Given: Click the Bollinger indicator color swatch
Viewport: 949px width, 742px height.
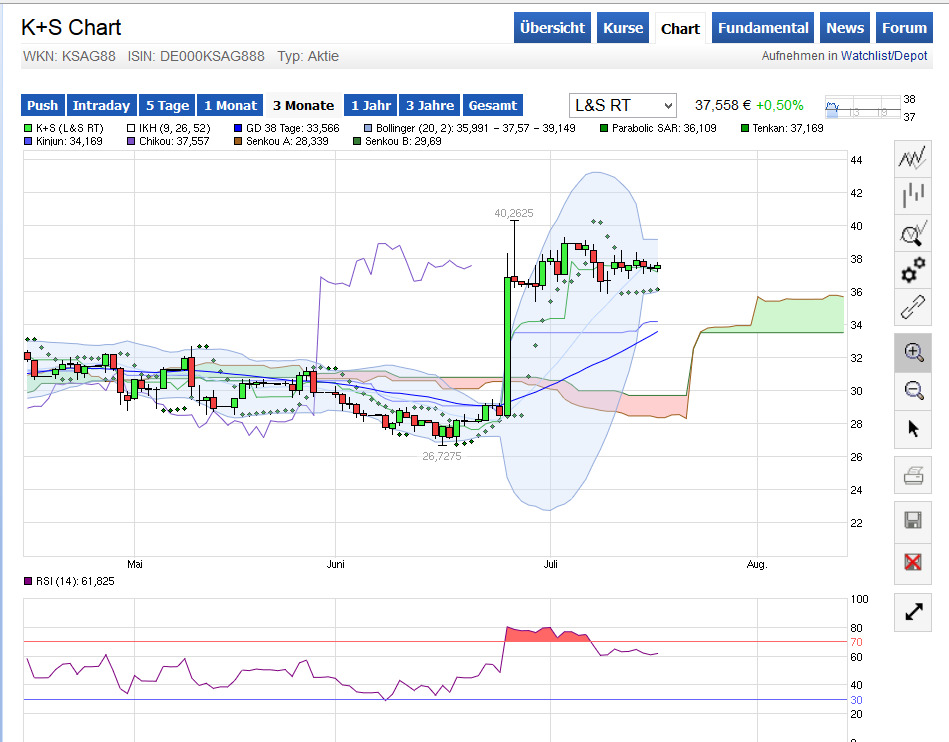Looking at the screenshot, I should [368, 128].
